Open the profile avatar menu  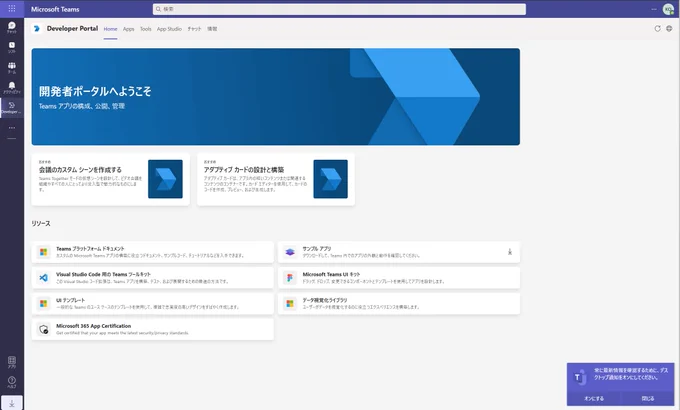pyautogui.click(x=668, y=9)
